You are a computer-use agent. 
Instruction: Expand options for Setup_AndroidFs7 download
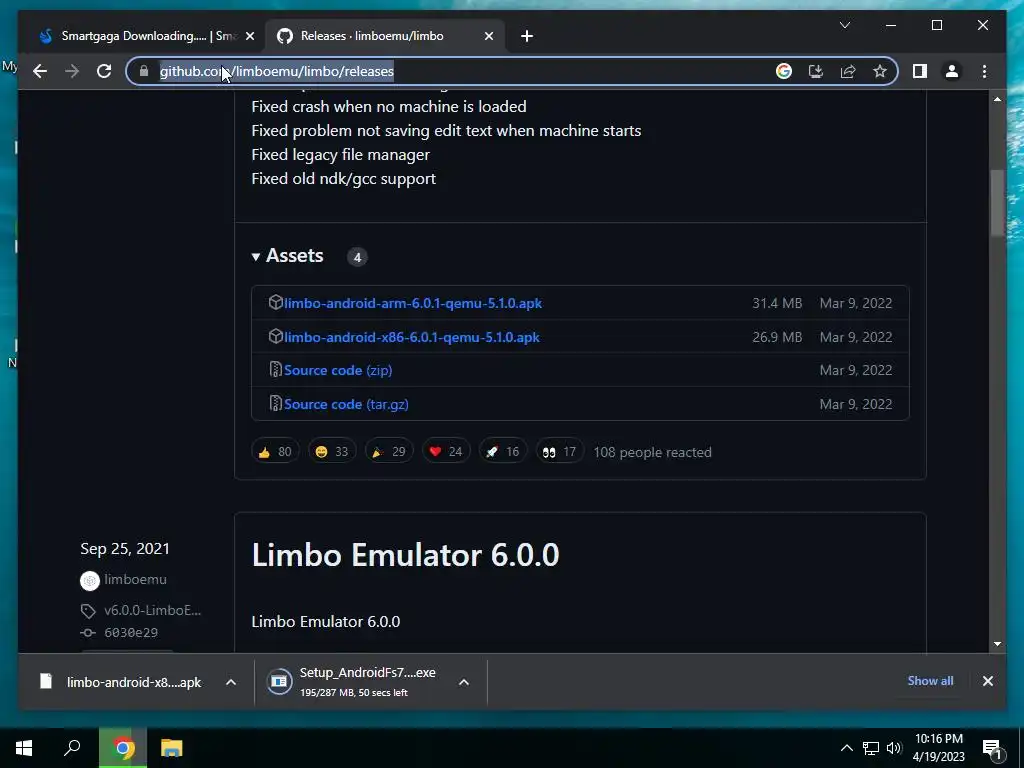(464, 682)
